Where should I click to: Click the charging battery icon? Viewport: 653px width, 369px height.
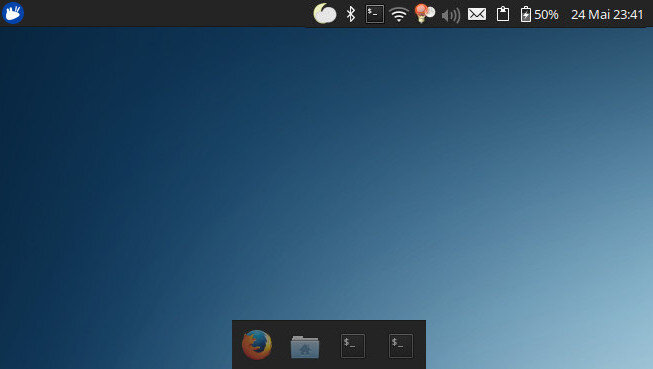[x=526, y=14]
